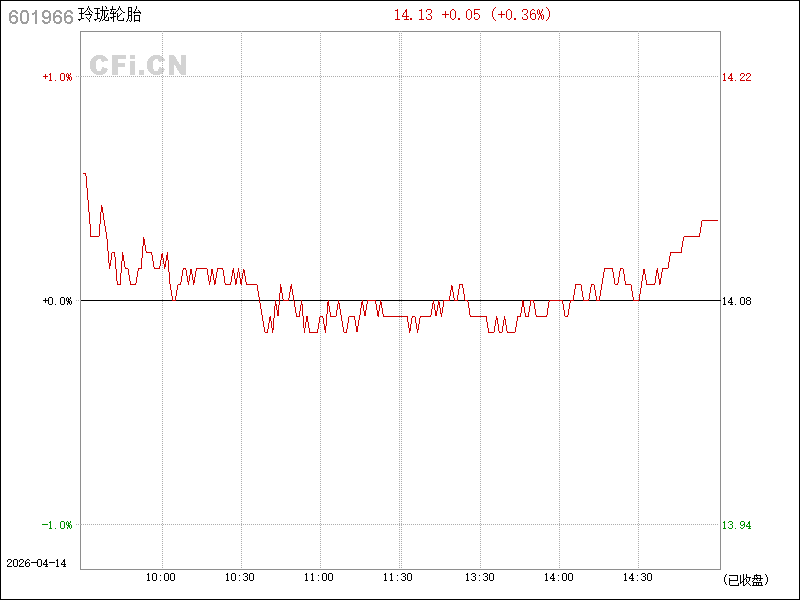
Task: Click the stock code 601966
Action: 41,17
